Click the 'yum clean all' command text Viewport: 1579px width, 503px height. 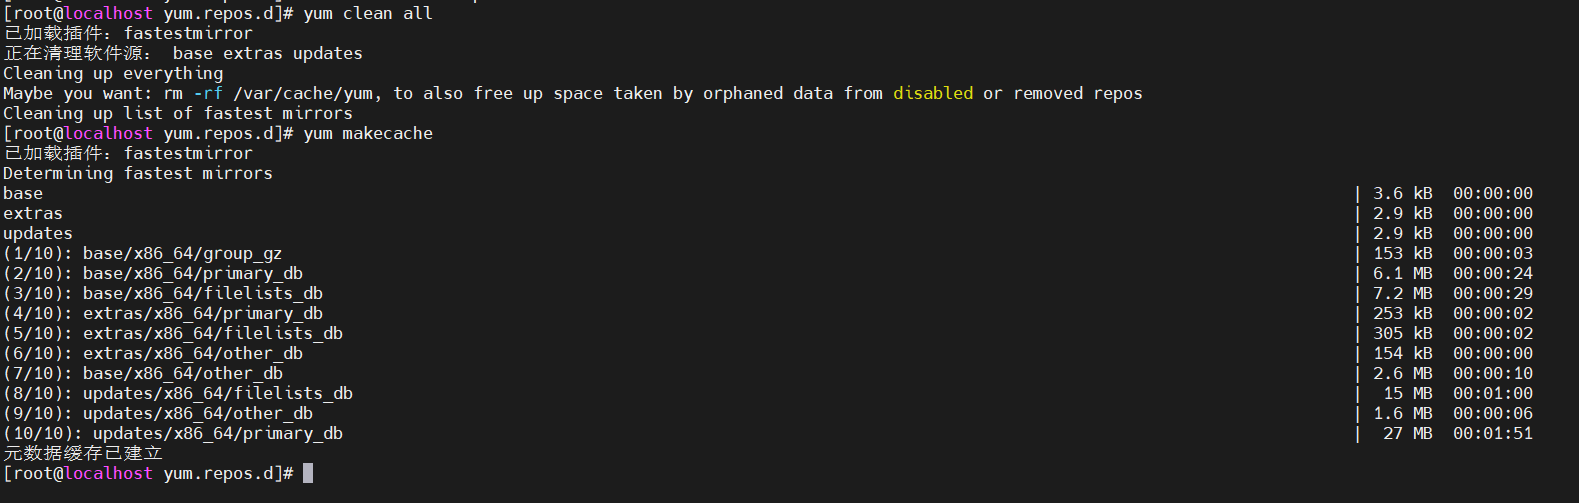pos(368,13)
